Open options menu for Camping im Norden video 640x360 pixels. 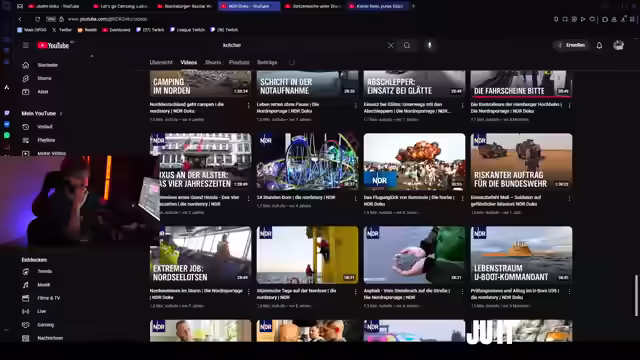(248, 105)
